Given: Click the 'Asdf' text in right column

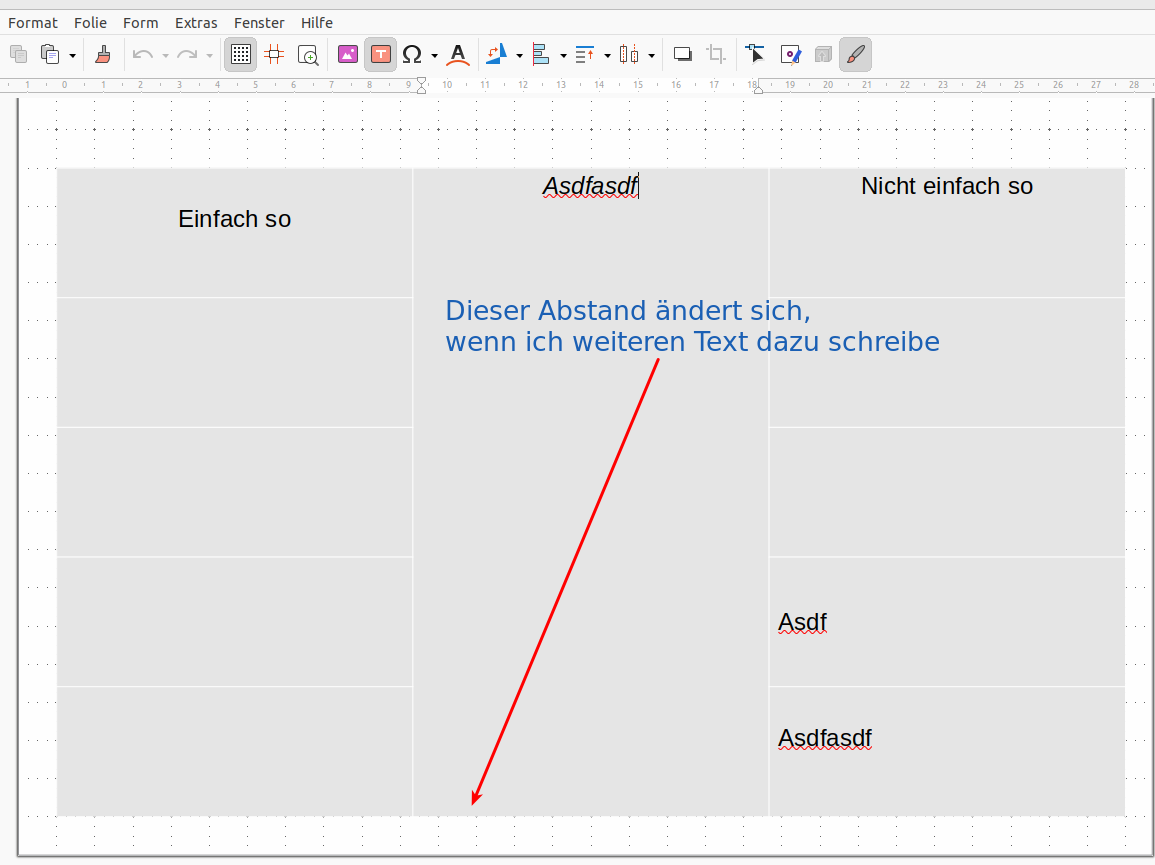Looking at the screenshot, I should (802, 623).
